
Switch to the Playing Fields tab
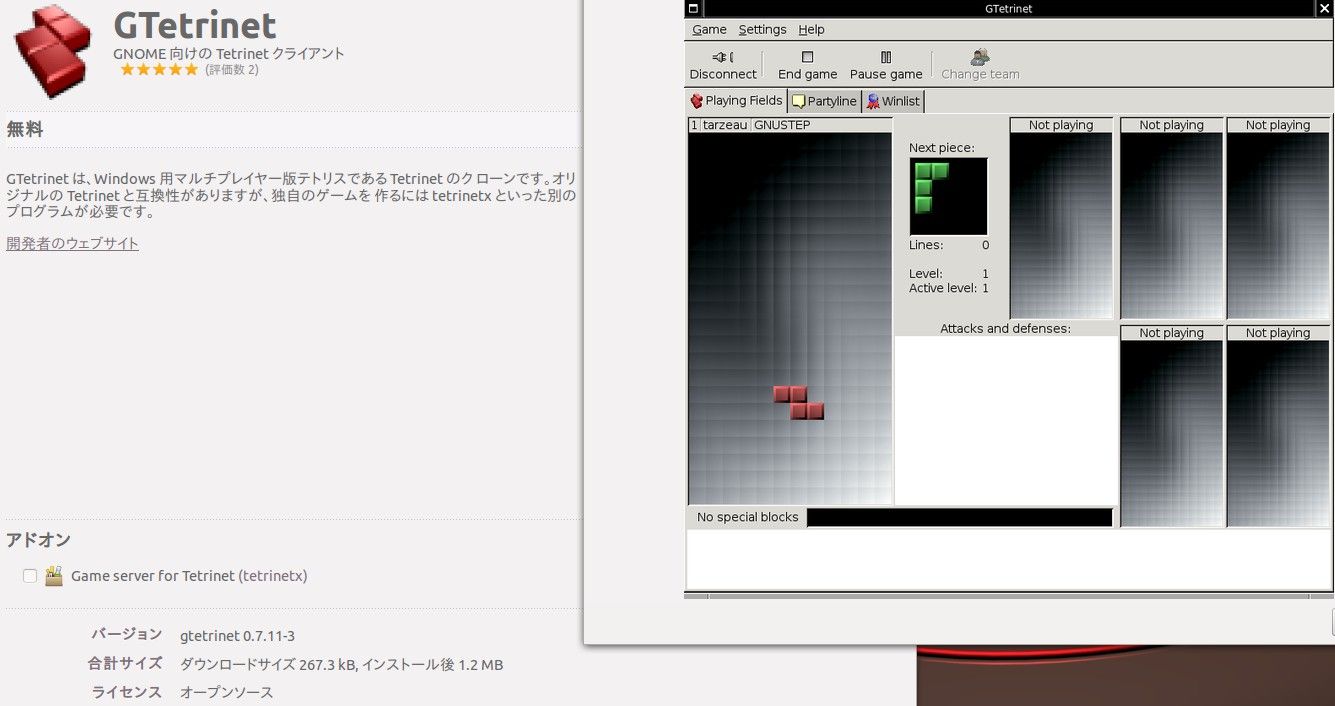tap(737, 101)
